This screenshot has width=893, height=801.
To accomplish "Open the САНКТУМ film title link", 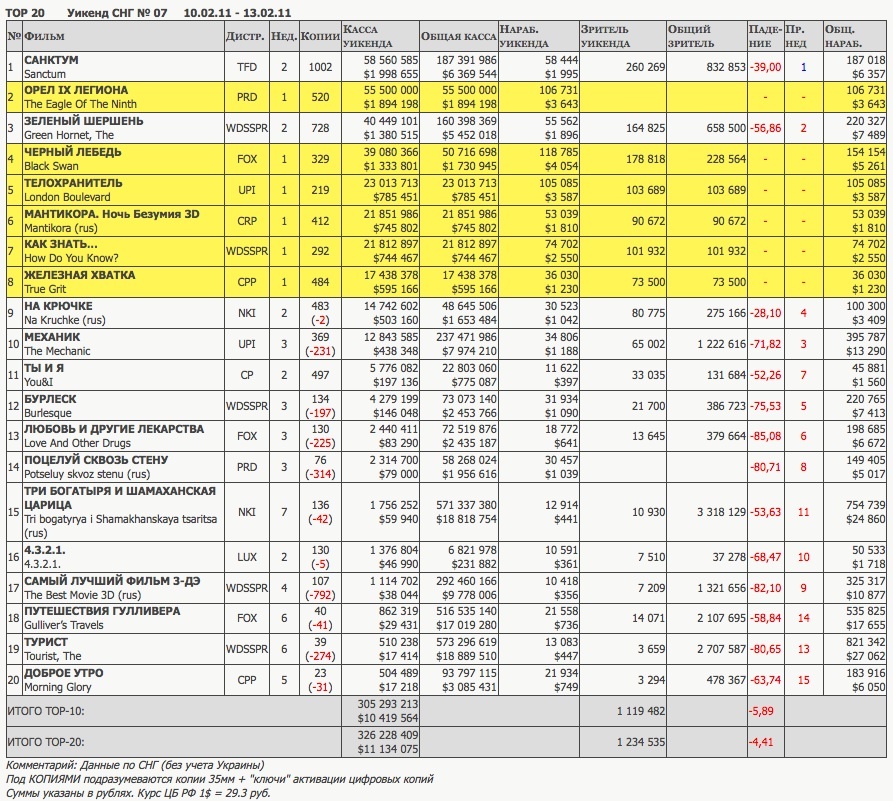I will pos(51,61).
